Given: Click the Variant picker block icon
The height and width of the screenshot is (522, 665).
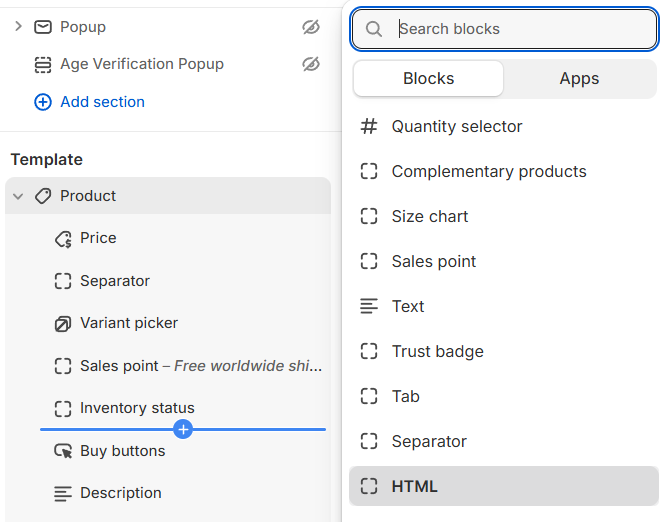Looking at the screenshot, I should click(63, 324).
